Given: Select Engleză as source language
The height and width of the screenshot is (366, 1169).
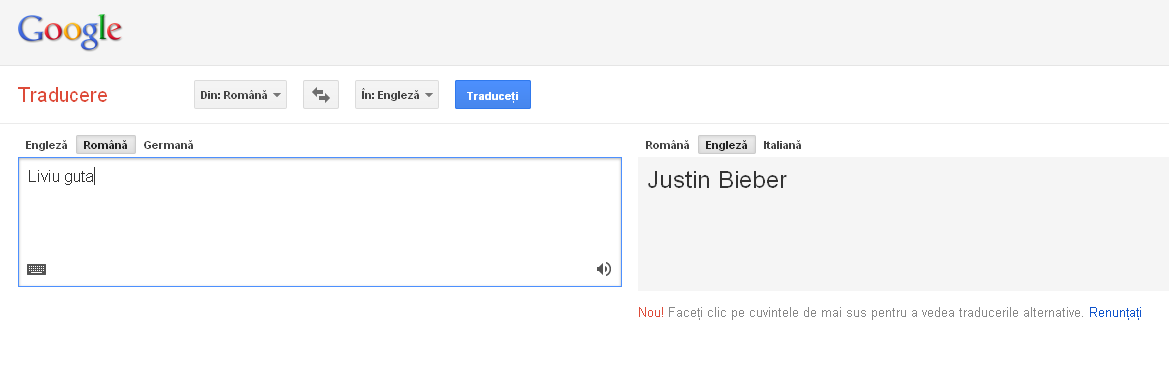Looking at the screenshot, I should click(46, 145).
